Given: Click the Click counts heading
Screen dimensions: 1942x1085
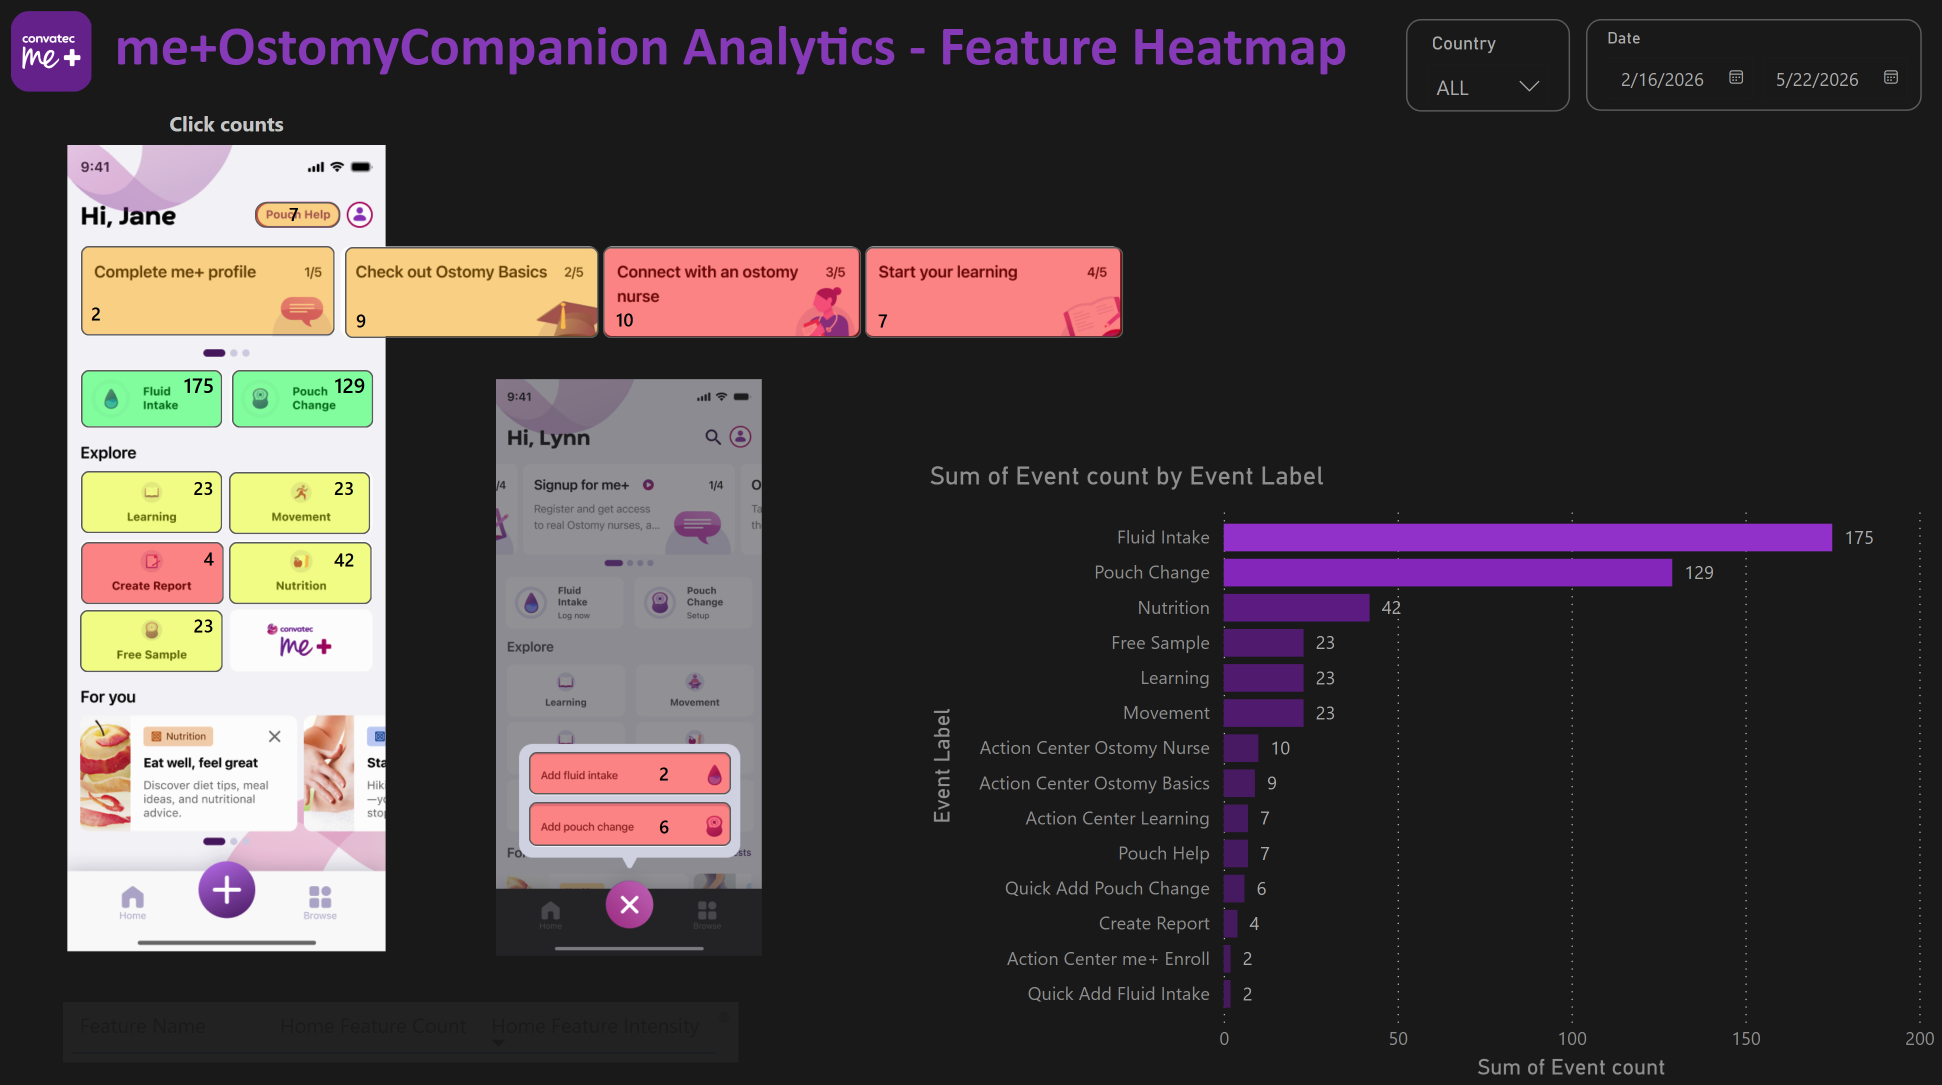Looking at the screenshot, I should coord(226,124).
